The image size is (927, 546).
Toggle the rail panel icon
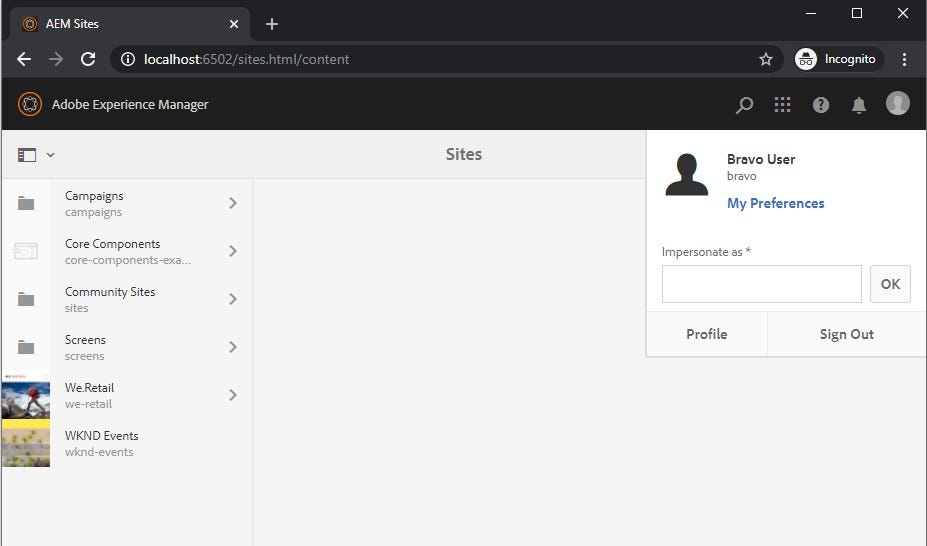point(27,155)
